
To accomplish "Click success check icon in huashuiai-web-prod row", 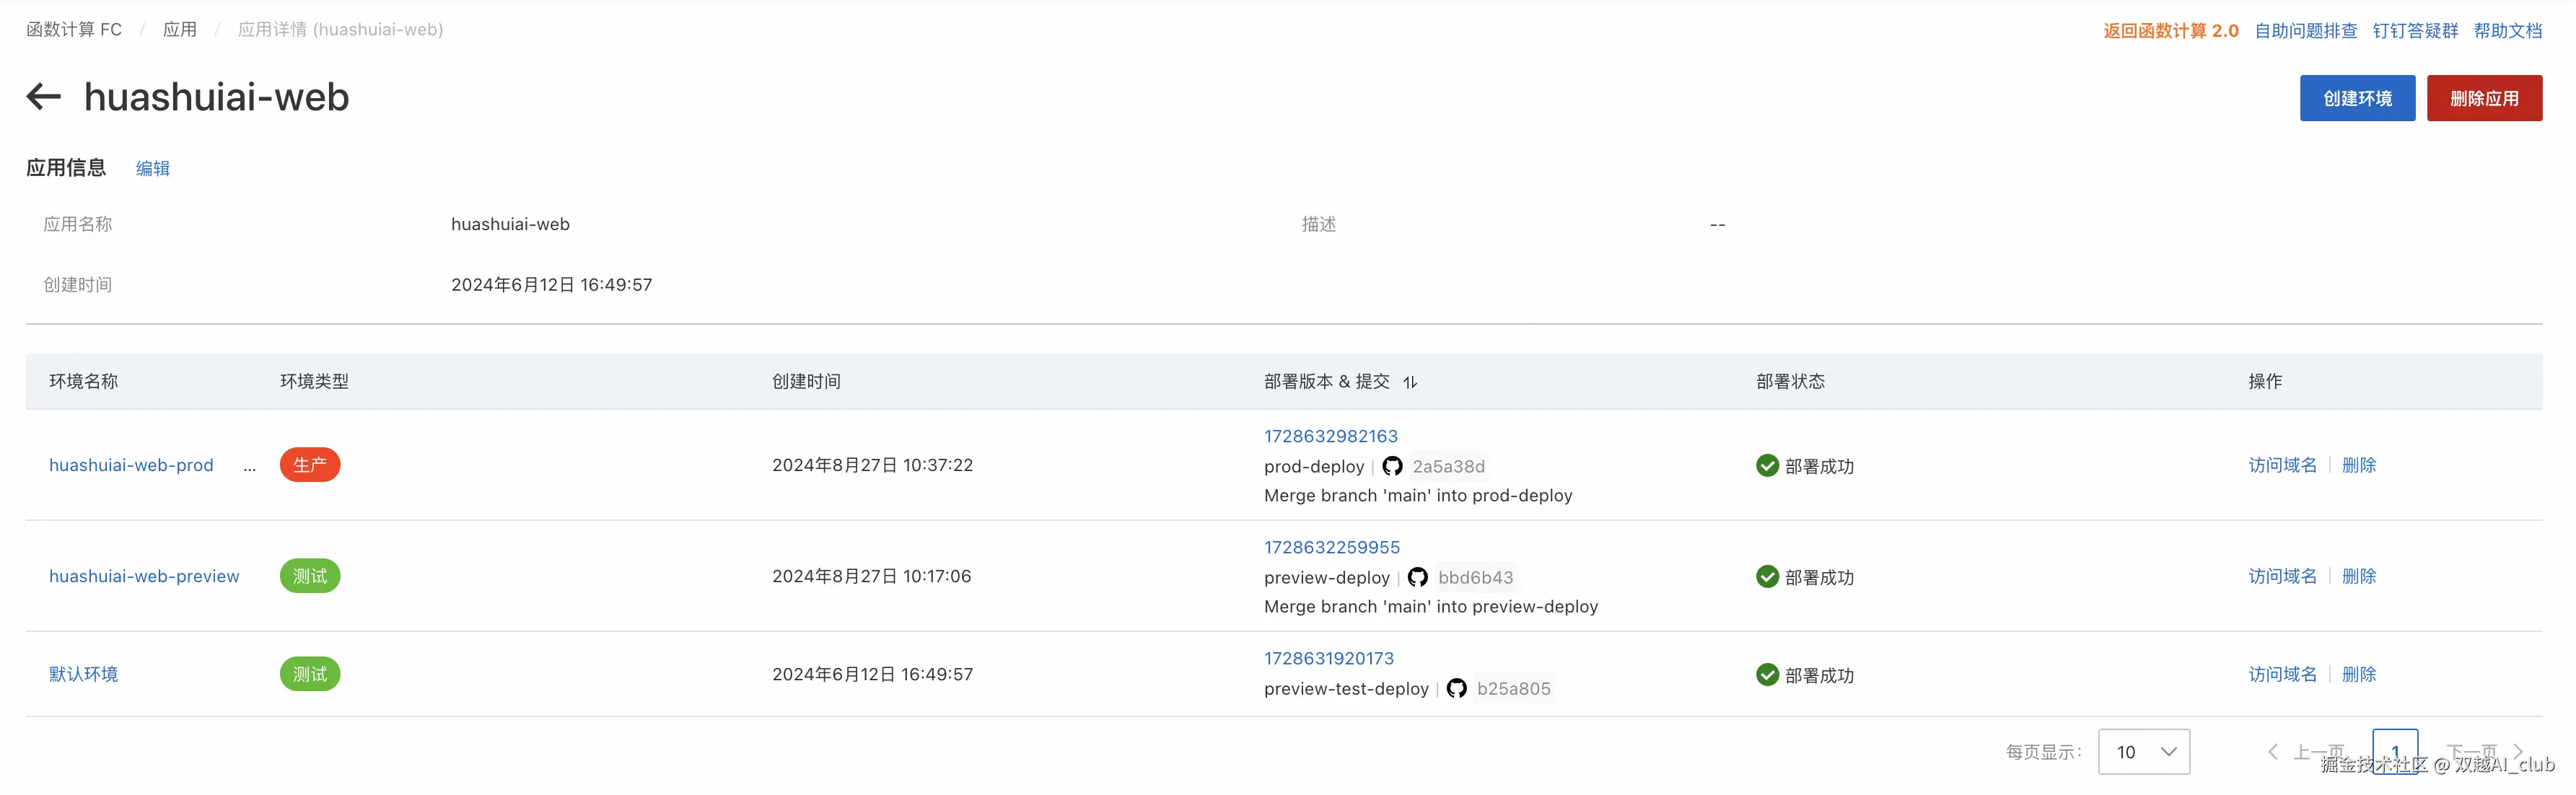I will point(1767,466).
